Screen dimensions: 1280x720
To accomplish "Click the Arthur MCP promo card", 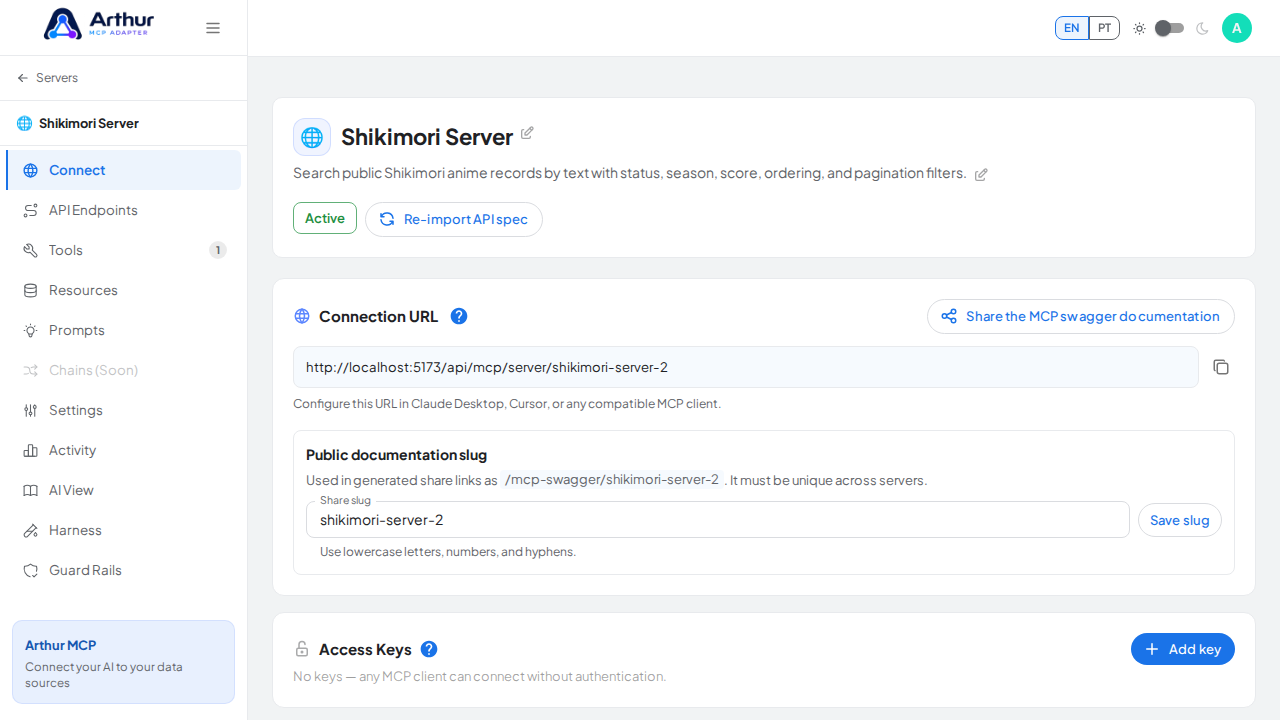I will tap(124, 662).
